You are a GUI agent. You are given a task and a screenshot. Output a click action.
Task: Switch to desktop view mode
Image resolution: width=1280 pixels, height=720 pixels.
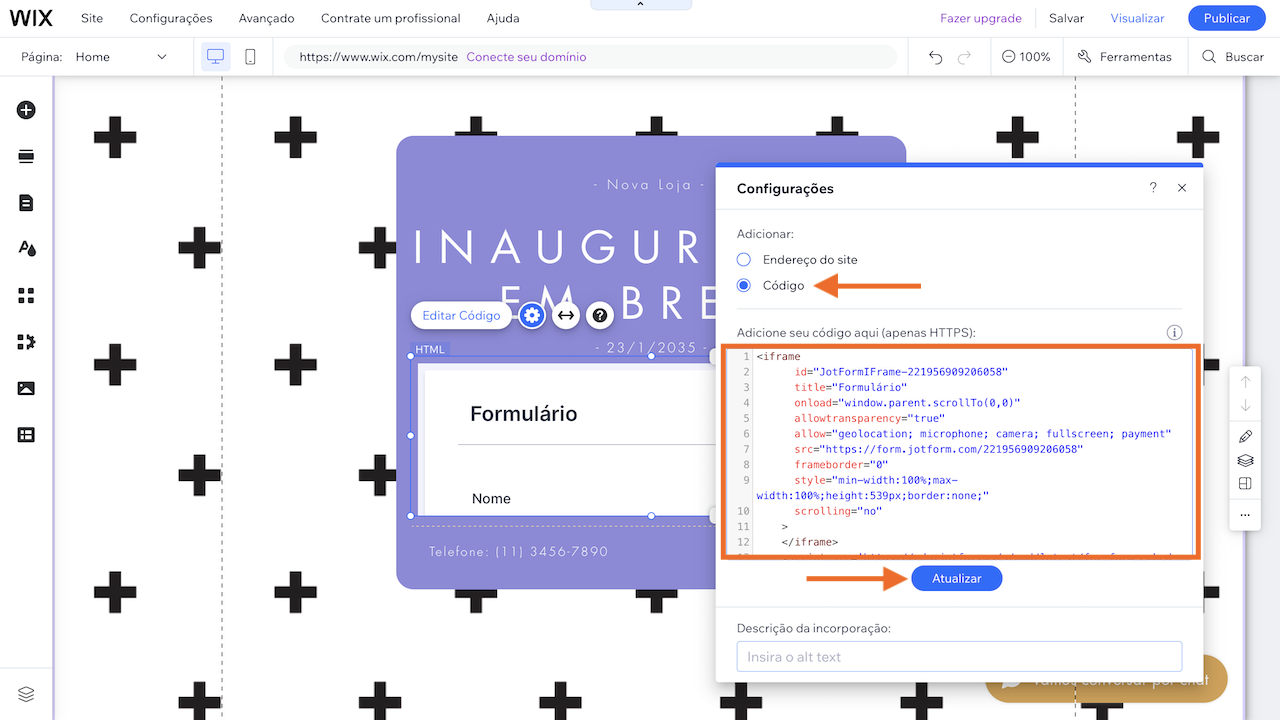215,56
